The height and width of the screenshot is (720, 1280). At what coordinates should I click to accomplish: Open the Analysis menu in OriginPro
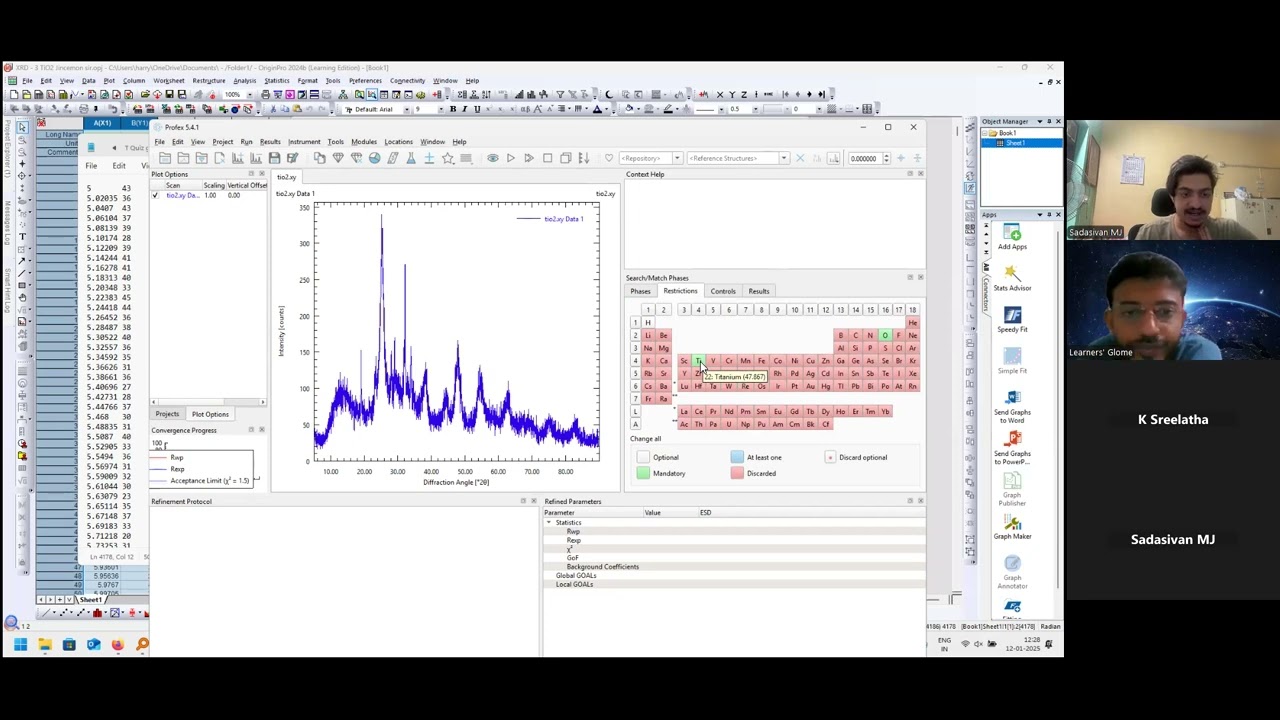click(244, 81)
